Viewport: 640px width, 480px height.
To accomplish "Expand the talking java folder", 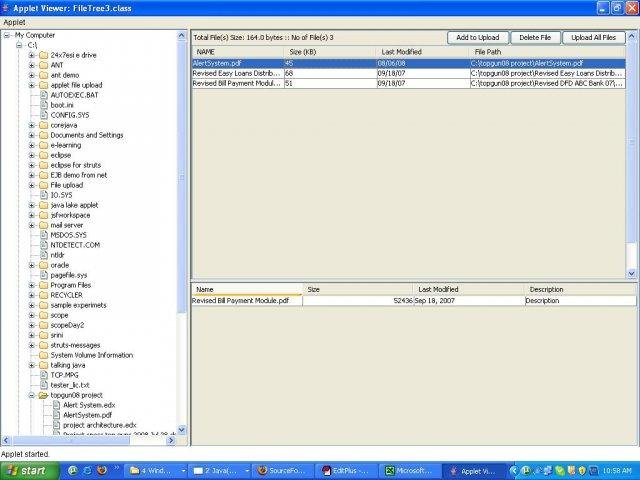I will click(x=32, y=365).
